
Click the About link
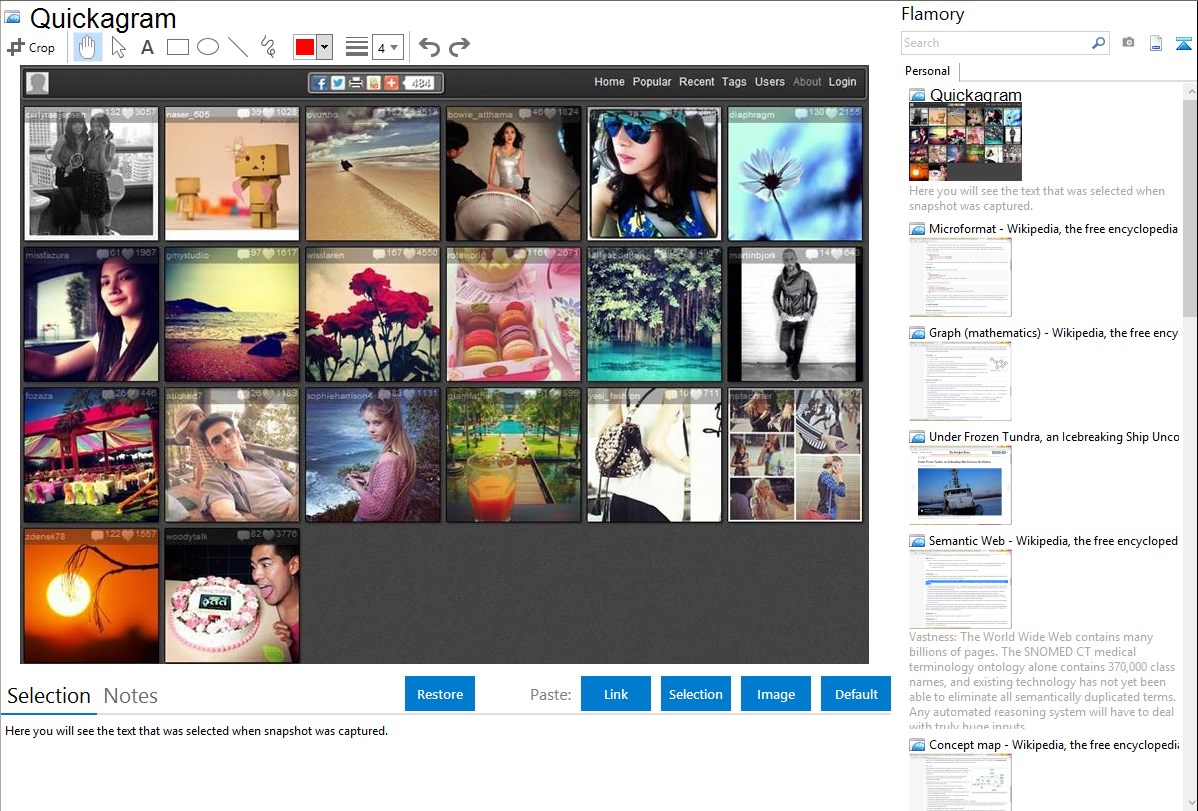point(807,82)
